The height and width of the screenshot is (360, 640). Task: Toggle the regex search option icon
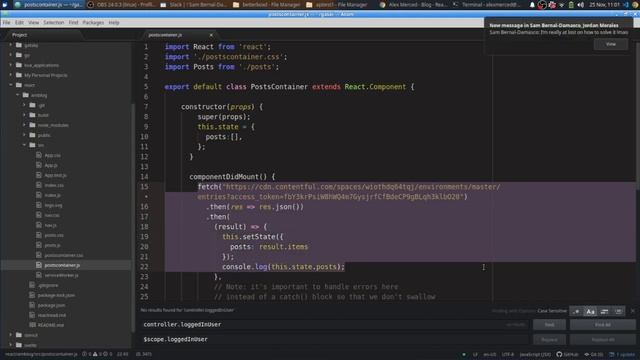coord(576,311)
